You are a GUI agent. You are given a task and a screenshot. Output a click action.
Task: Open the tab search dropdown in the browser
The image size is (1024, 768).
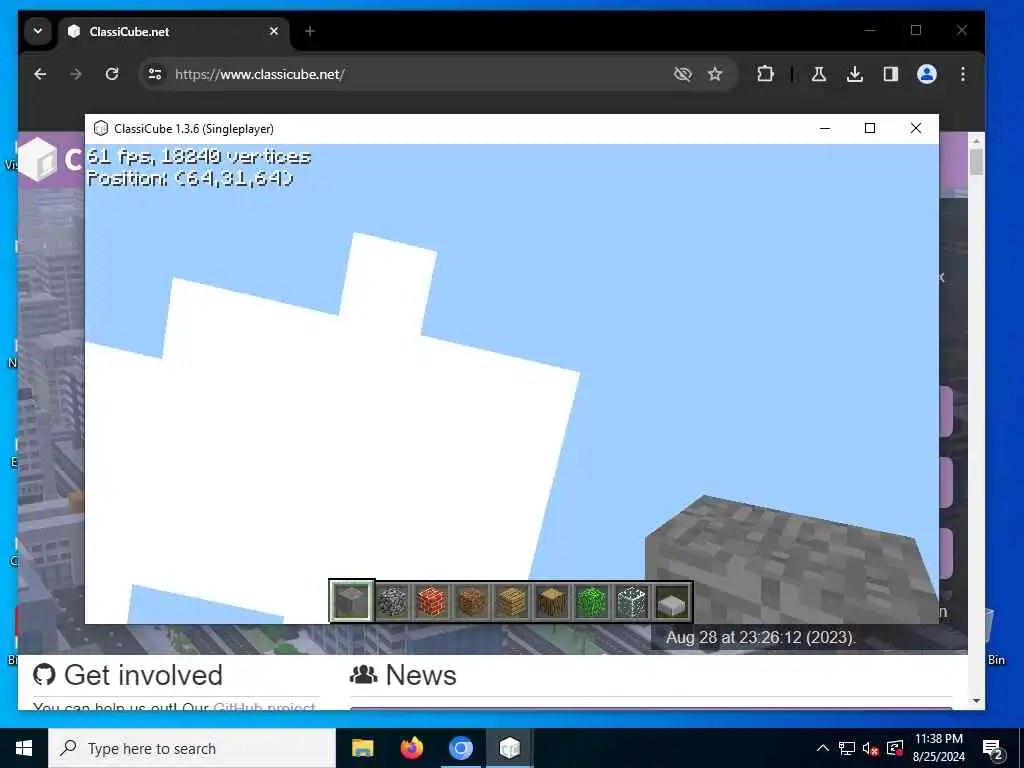(38, 31)
